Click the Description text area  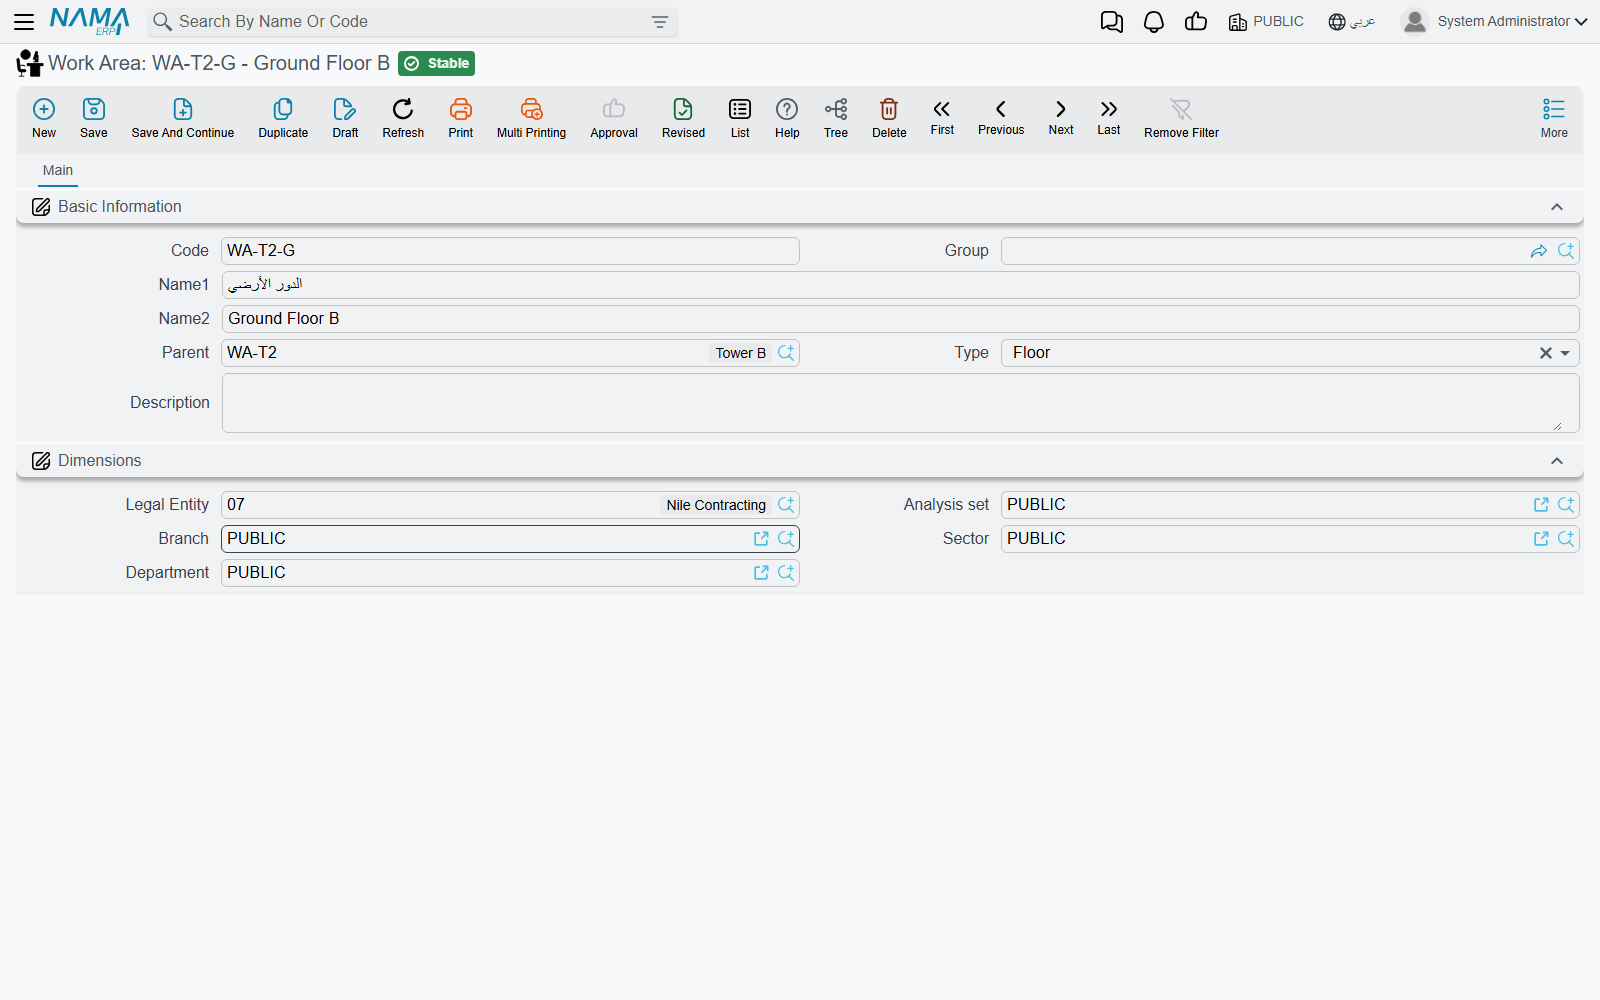pyautogui.click(x=900, y=403)
